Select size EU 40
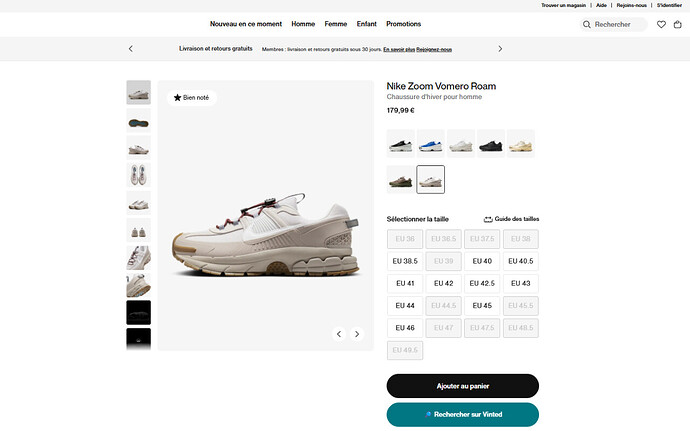Image resolution: width=690 pixels, height=431 pixels. pyautogui.click(x=482, y=262)
